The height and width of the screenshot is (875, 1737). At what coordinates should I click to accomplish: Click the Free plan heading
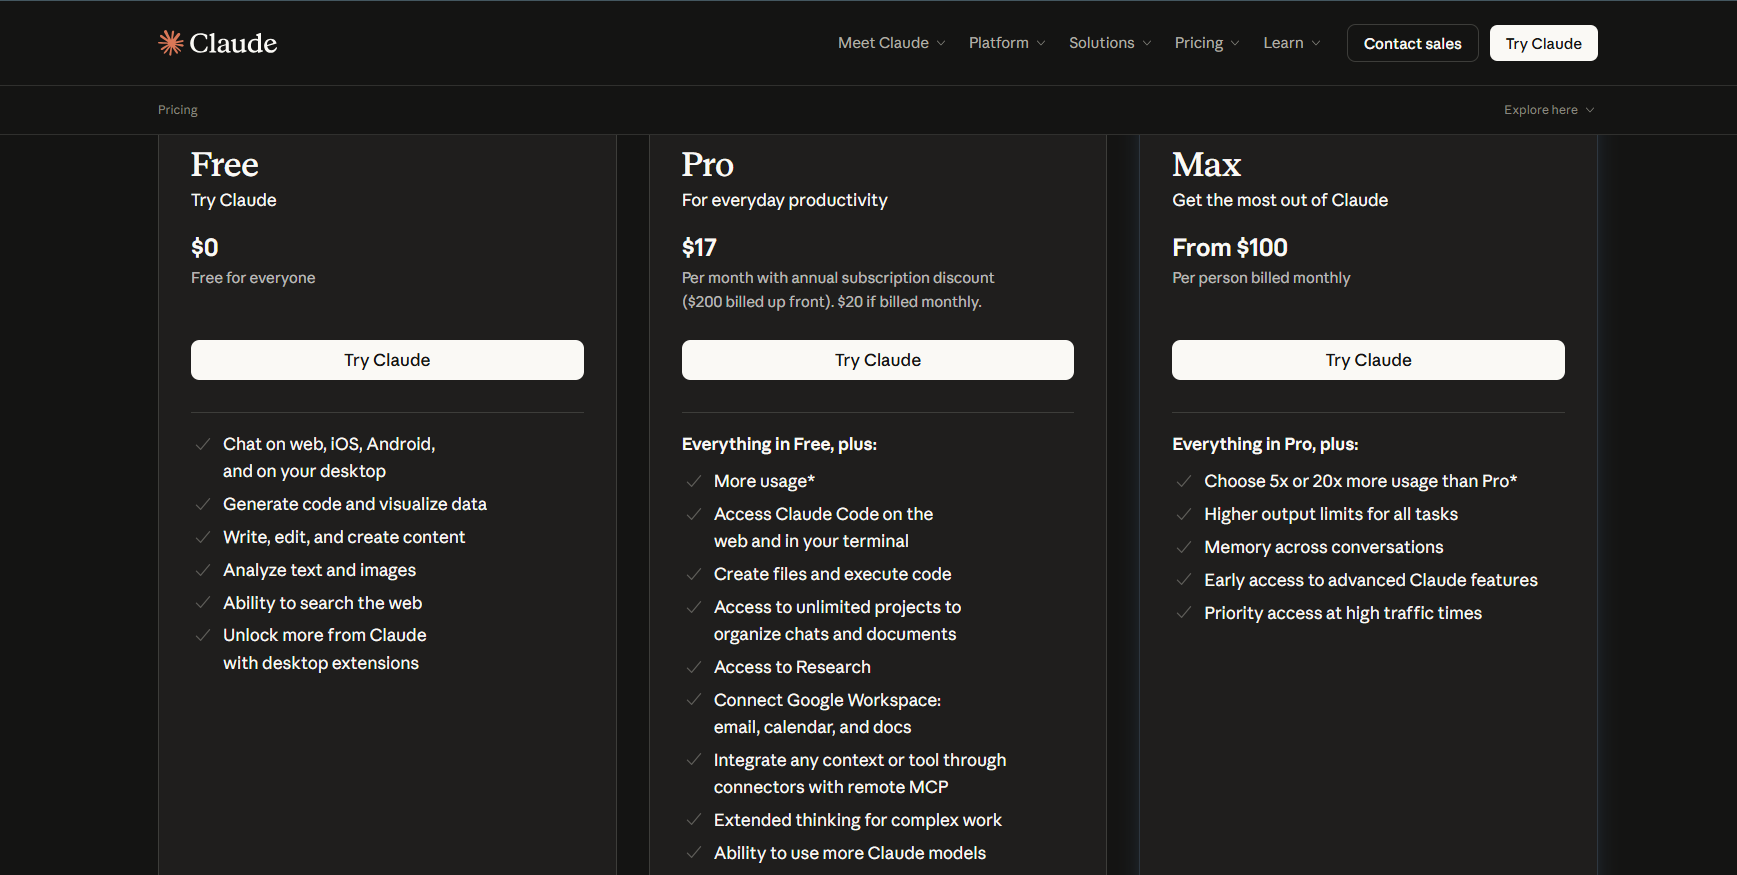[225, 164]
